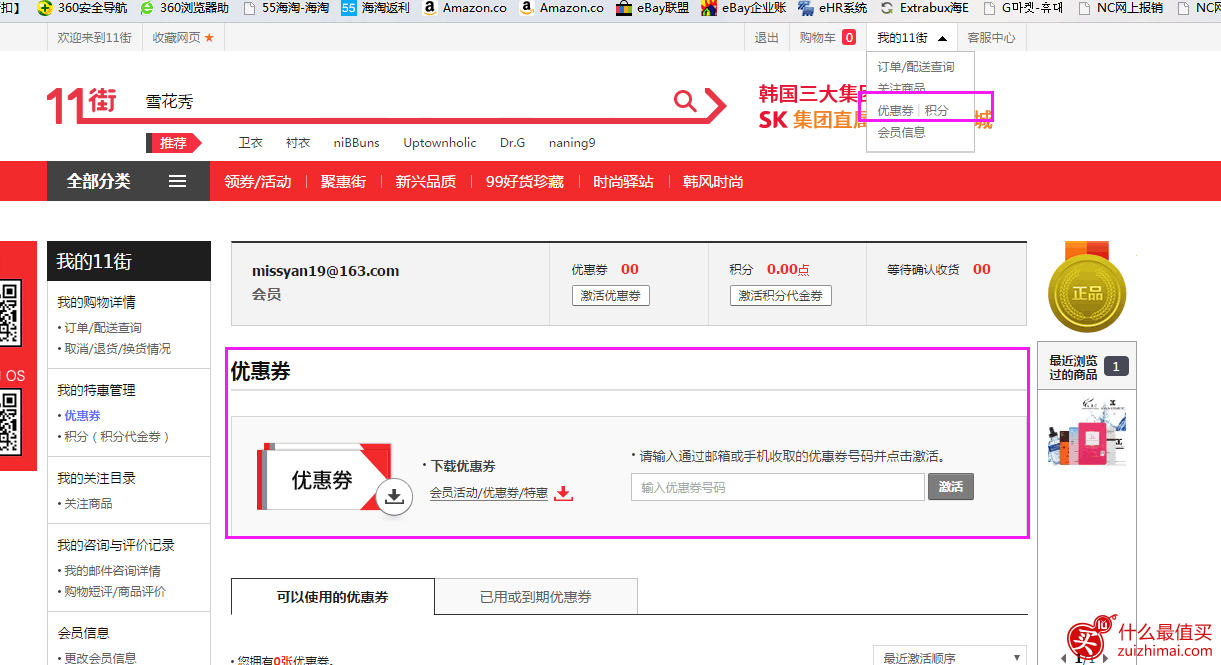Click the 会员活动/优惠券/特惠 link

click(x=489, y=493)
